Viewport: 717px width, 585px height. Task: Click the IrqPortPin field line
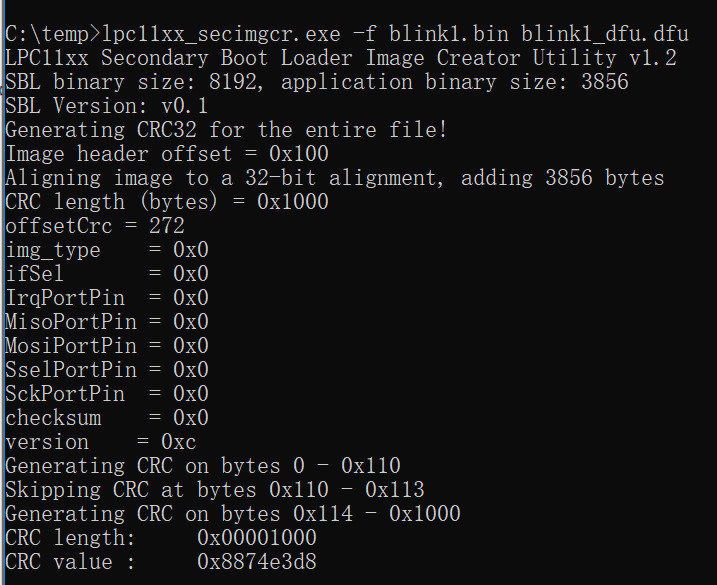(106, 298)
